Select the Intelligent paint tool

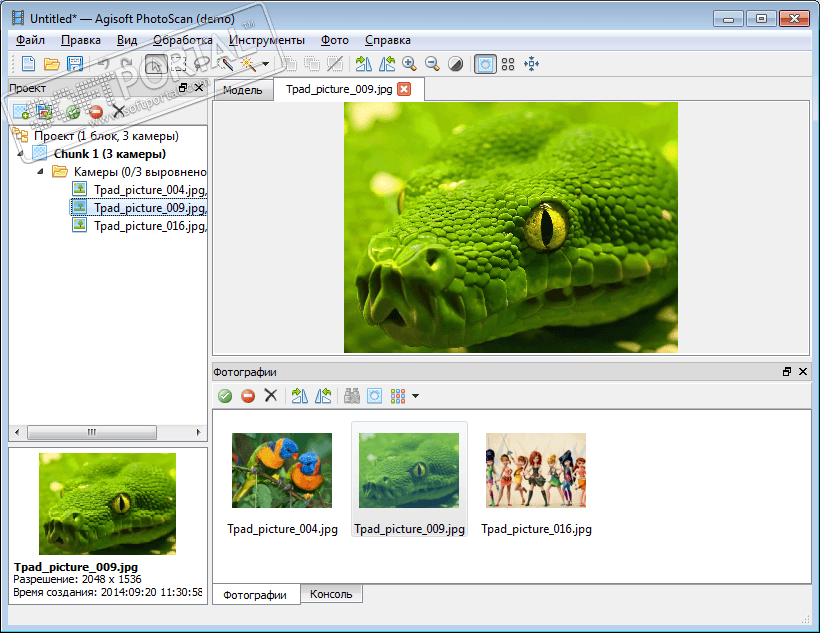[x=225, y=64]
